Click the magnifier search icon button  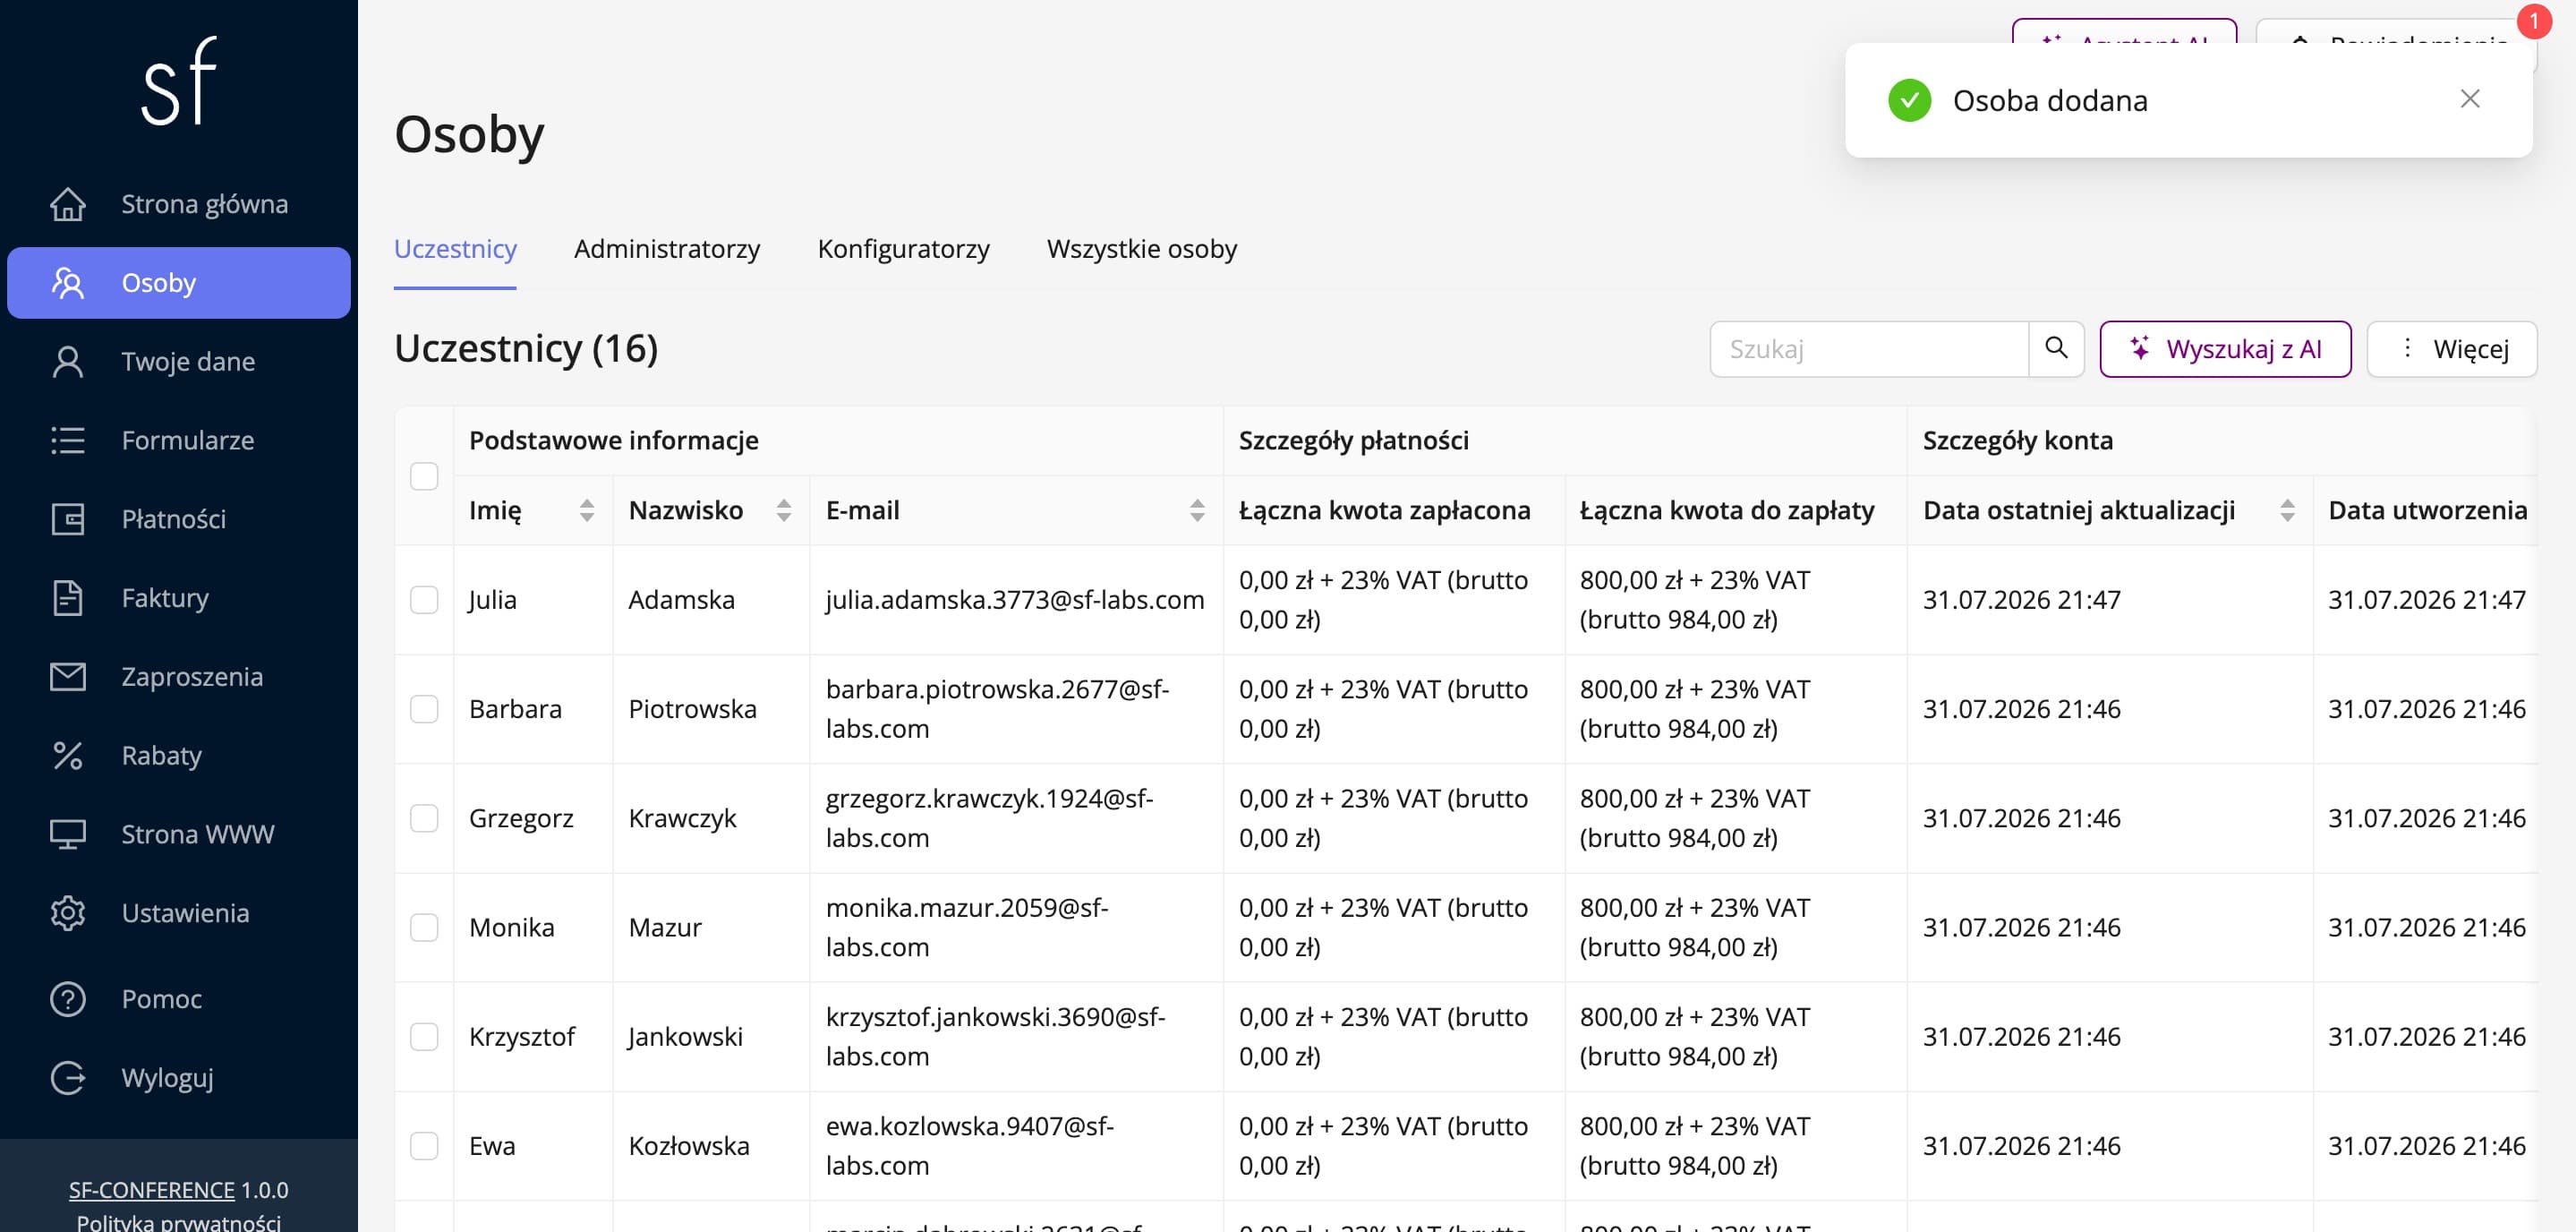(x=2056, y=348)
